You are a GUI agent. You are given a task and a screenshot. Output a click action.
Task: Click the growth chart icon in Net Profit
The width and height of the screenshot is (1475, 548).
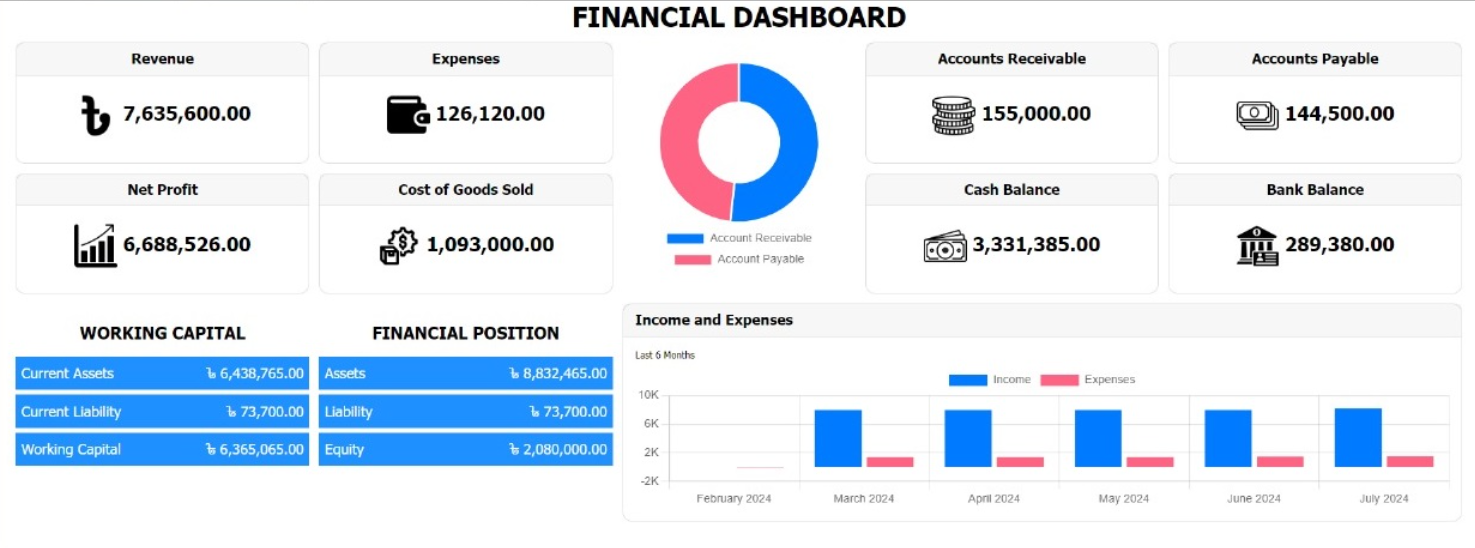(x=95, y=246)
